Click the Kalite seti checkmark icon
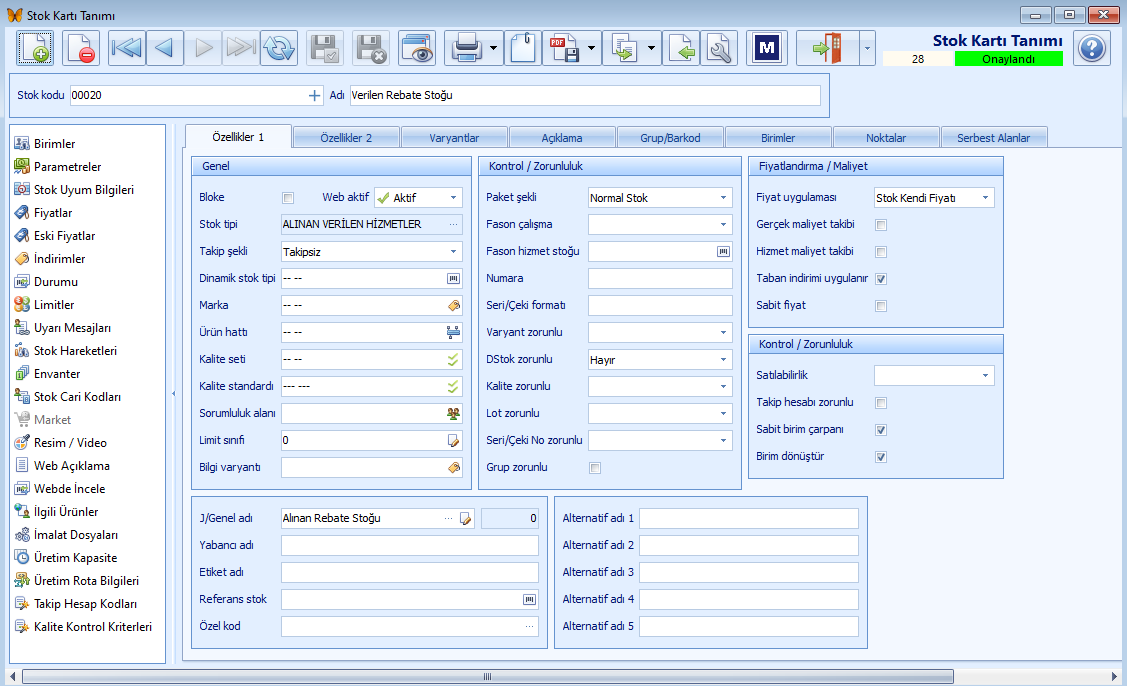 (454, 360)
